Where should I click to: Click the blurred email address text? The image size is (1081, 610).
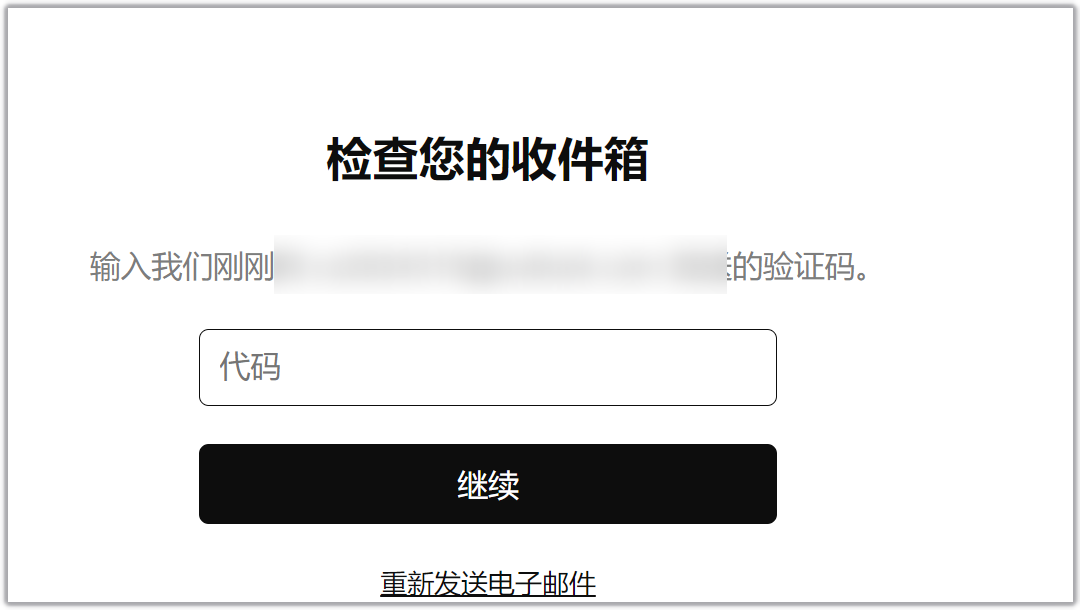pos(500,265)
